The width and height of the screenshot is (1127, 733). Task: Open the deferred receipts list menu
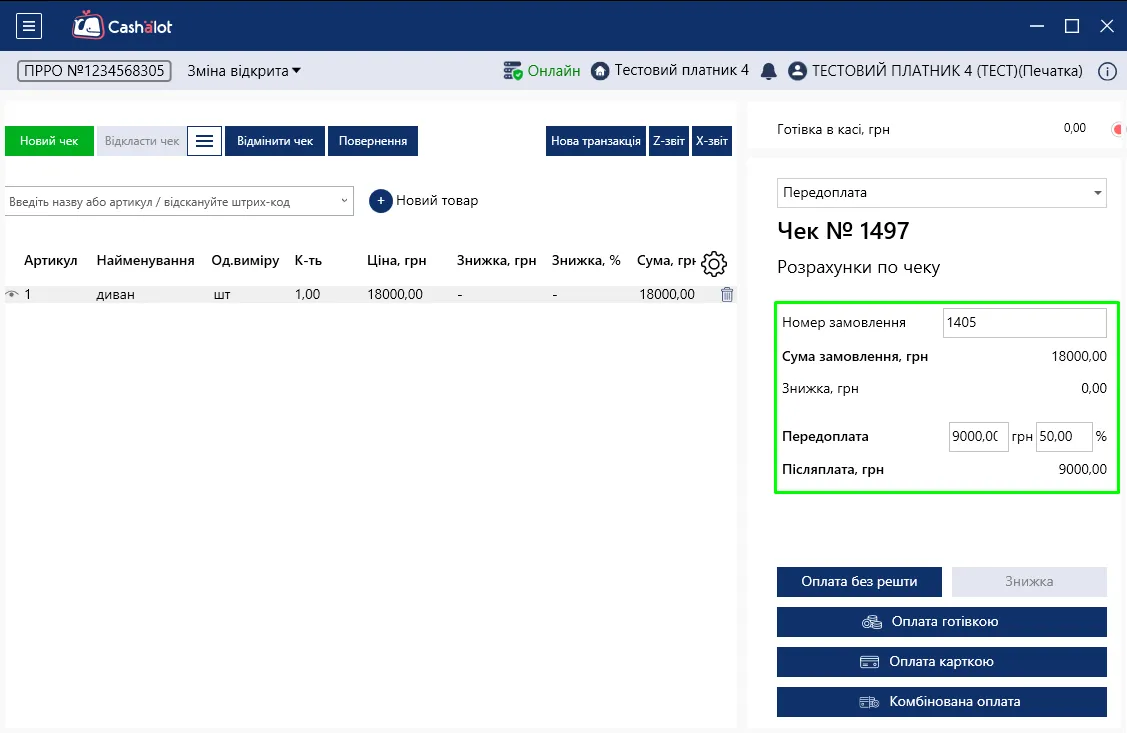(204, 141)
